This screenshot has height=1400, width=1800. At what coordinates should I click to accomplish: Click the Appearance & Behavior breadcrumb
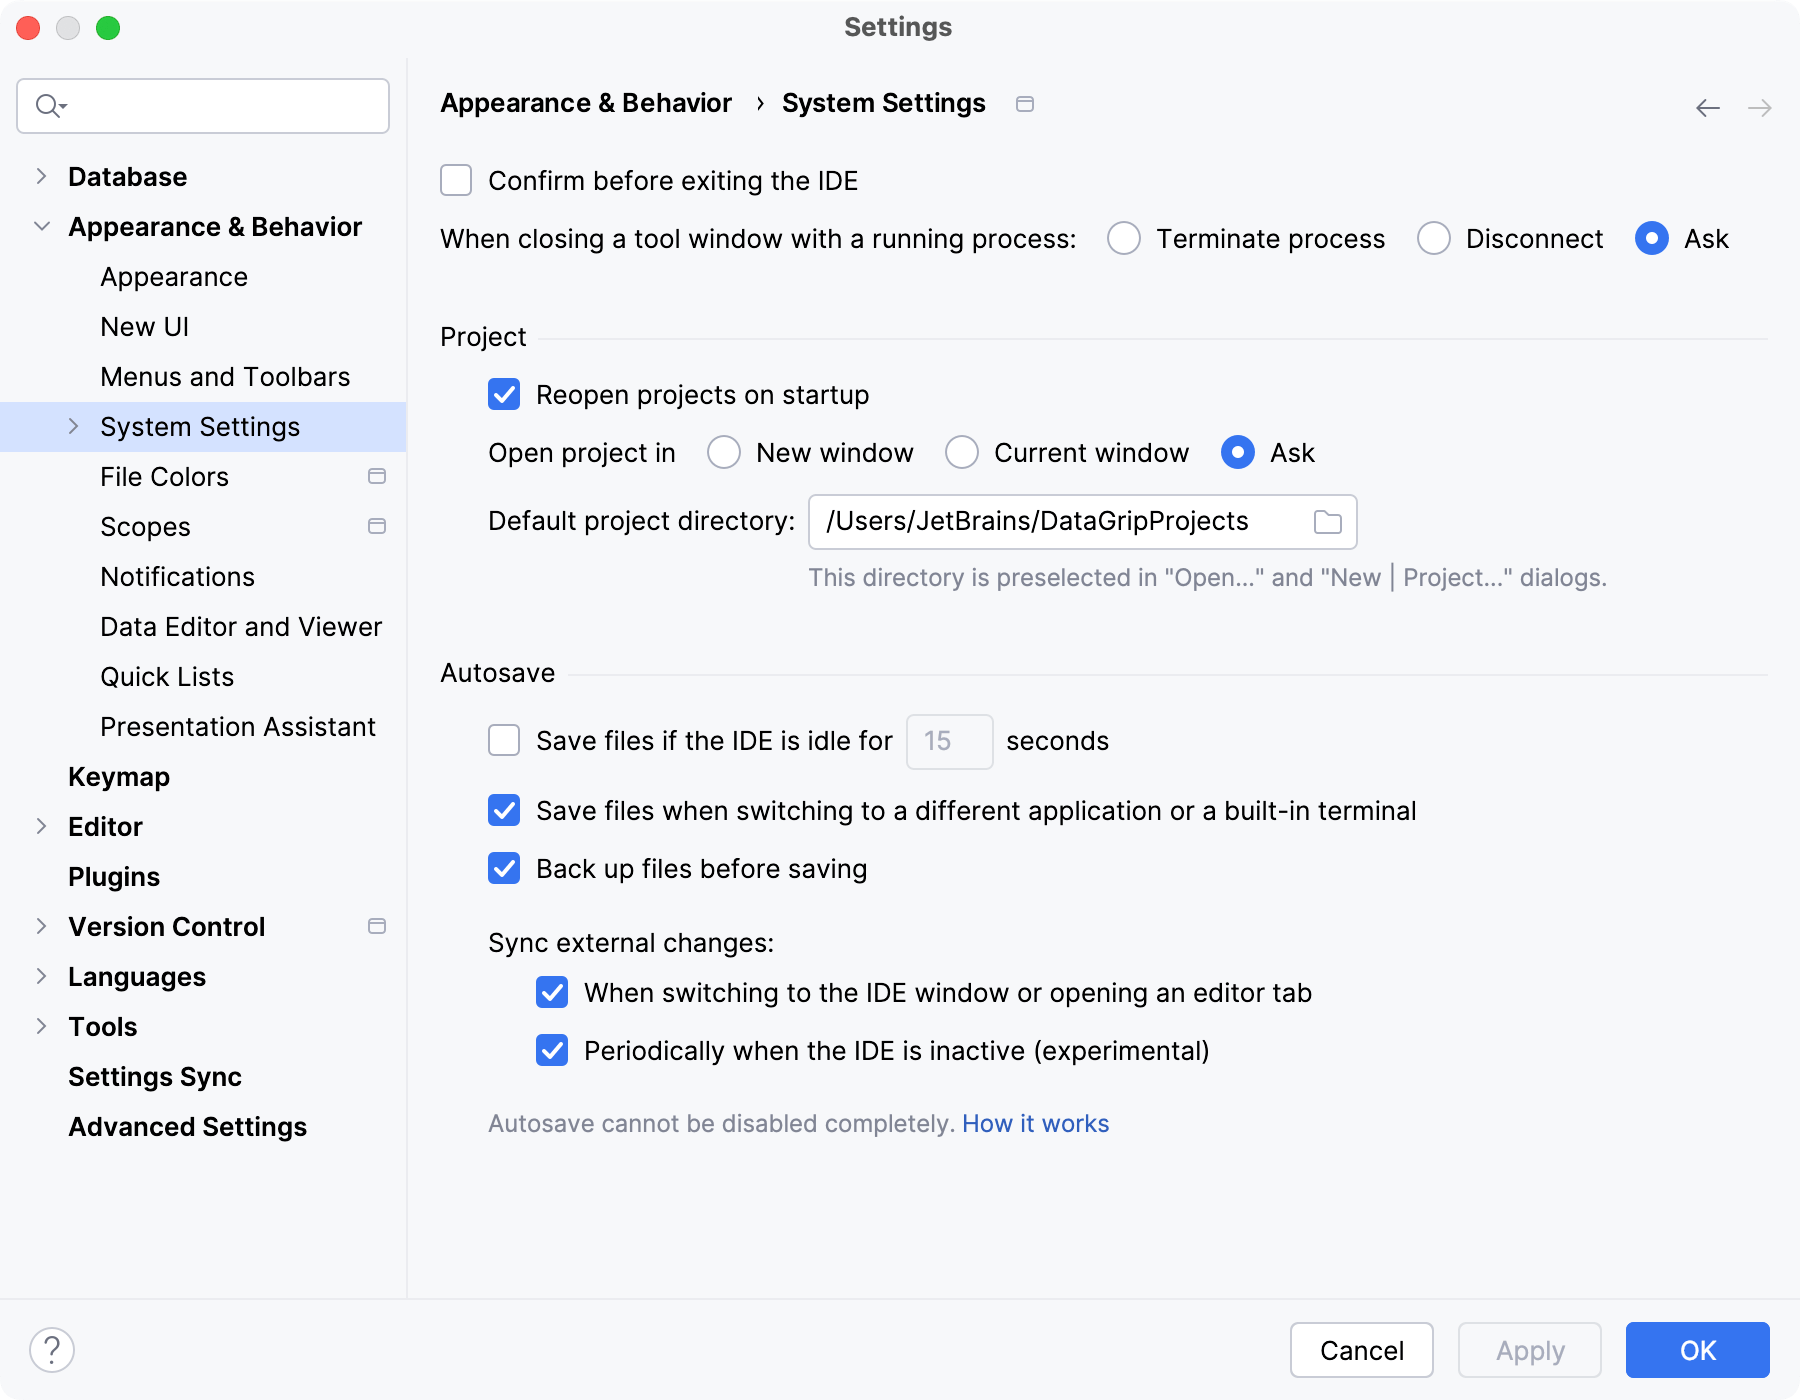pyautogui.click(x=586, y=102)
